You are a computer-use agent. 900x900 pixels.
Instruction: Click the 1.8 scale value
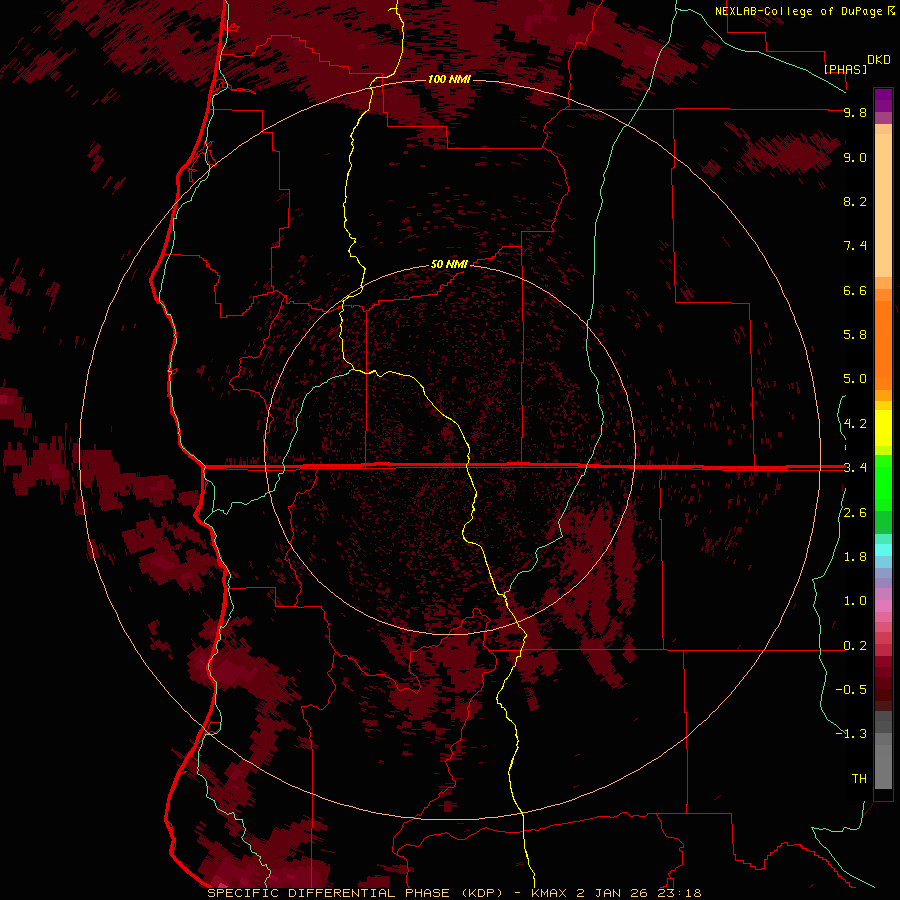click(x=855, y=557)
